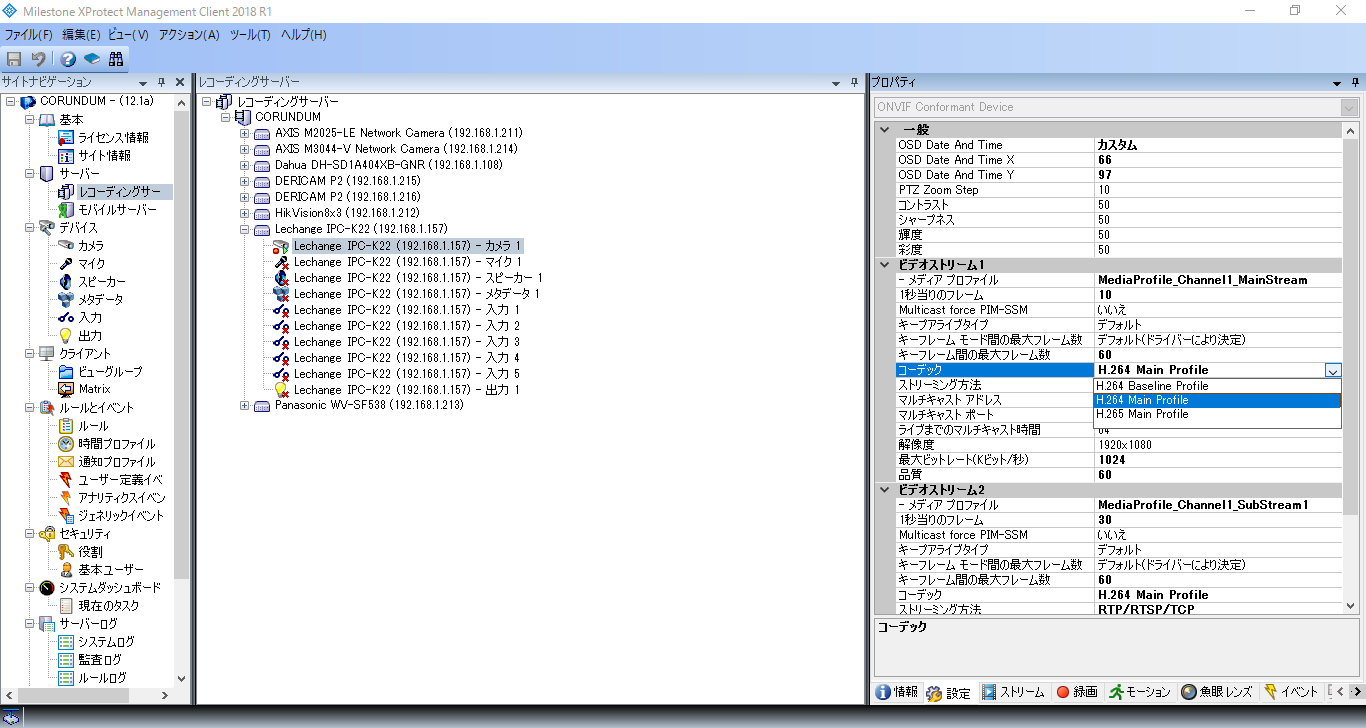Open ビューグループ under クライアント
Viewport: 1366px width, 728px height.
click(x=110, y=372)
